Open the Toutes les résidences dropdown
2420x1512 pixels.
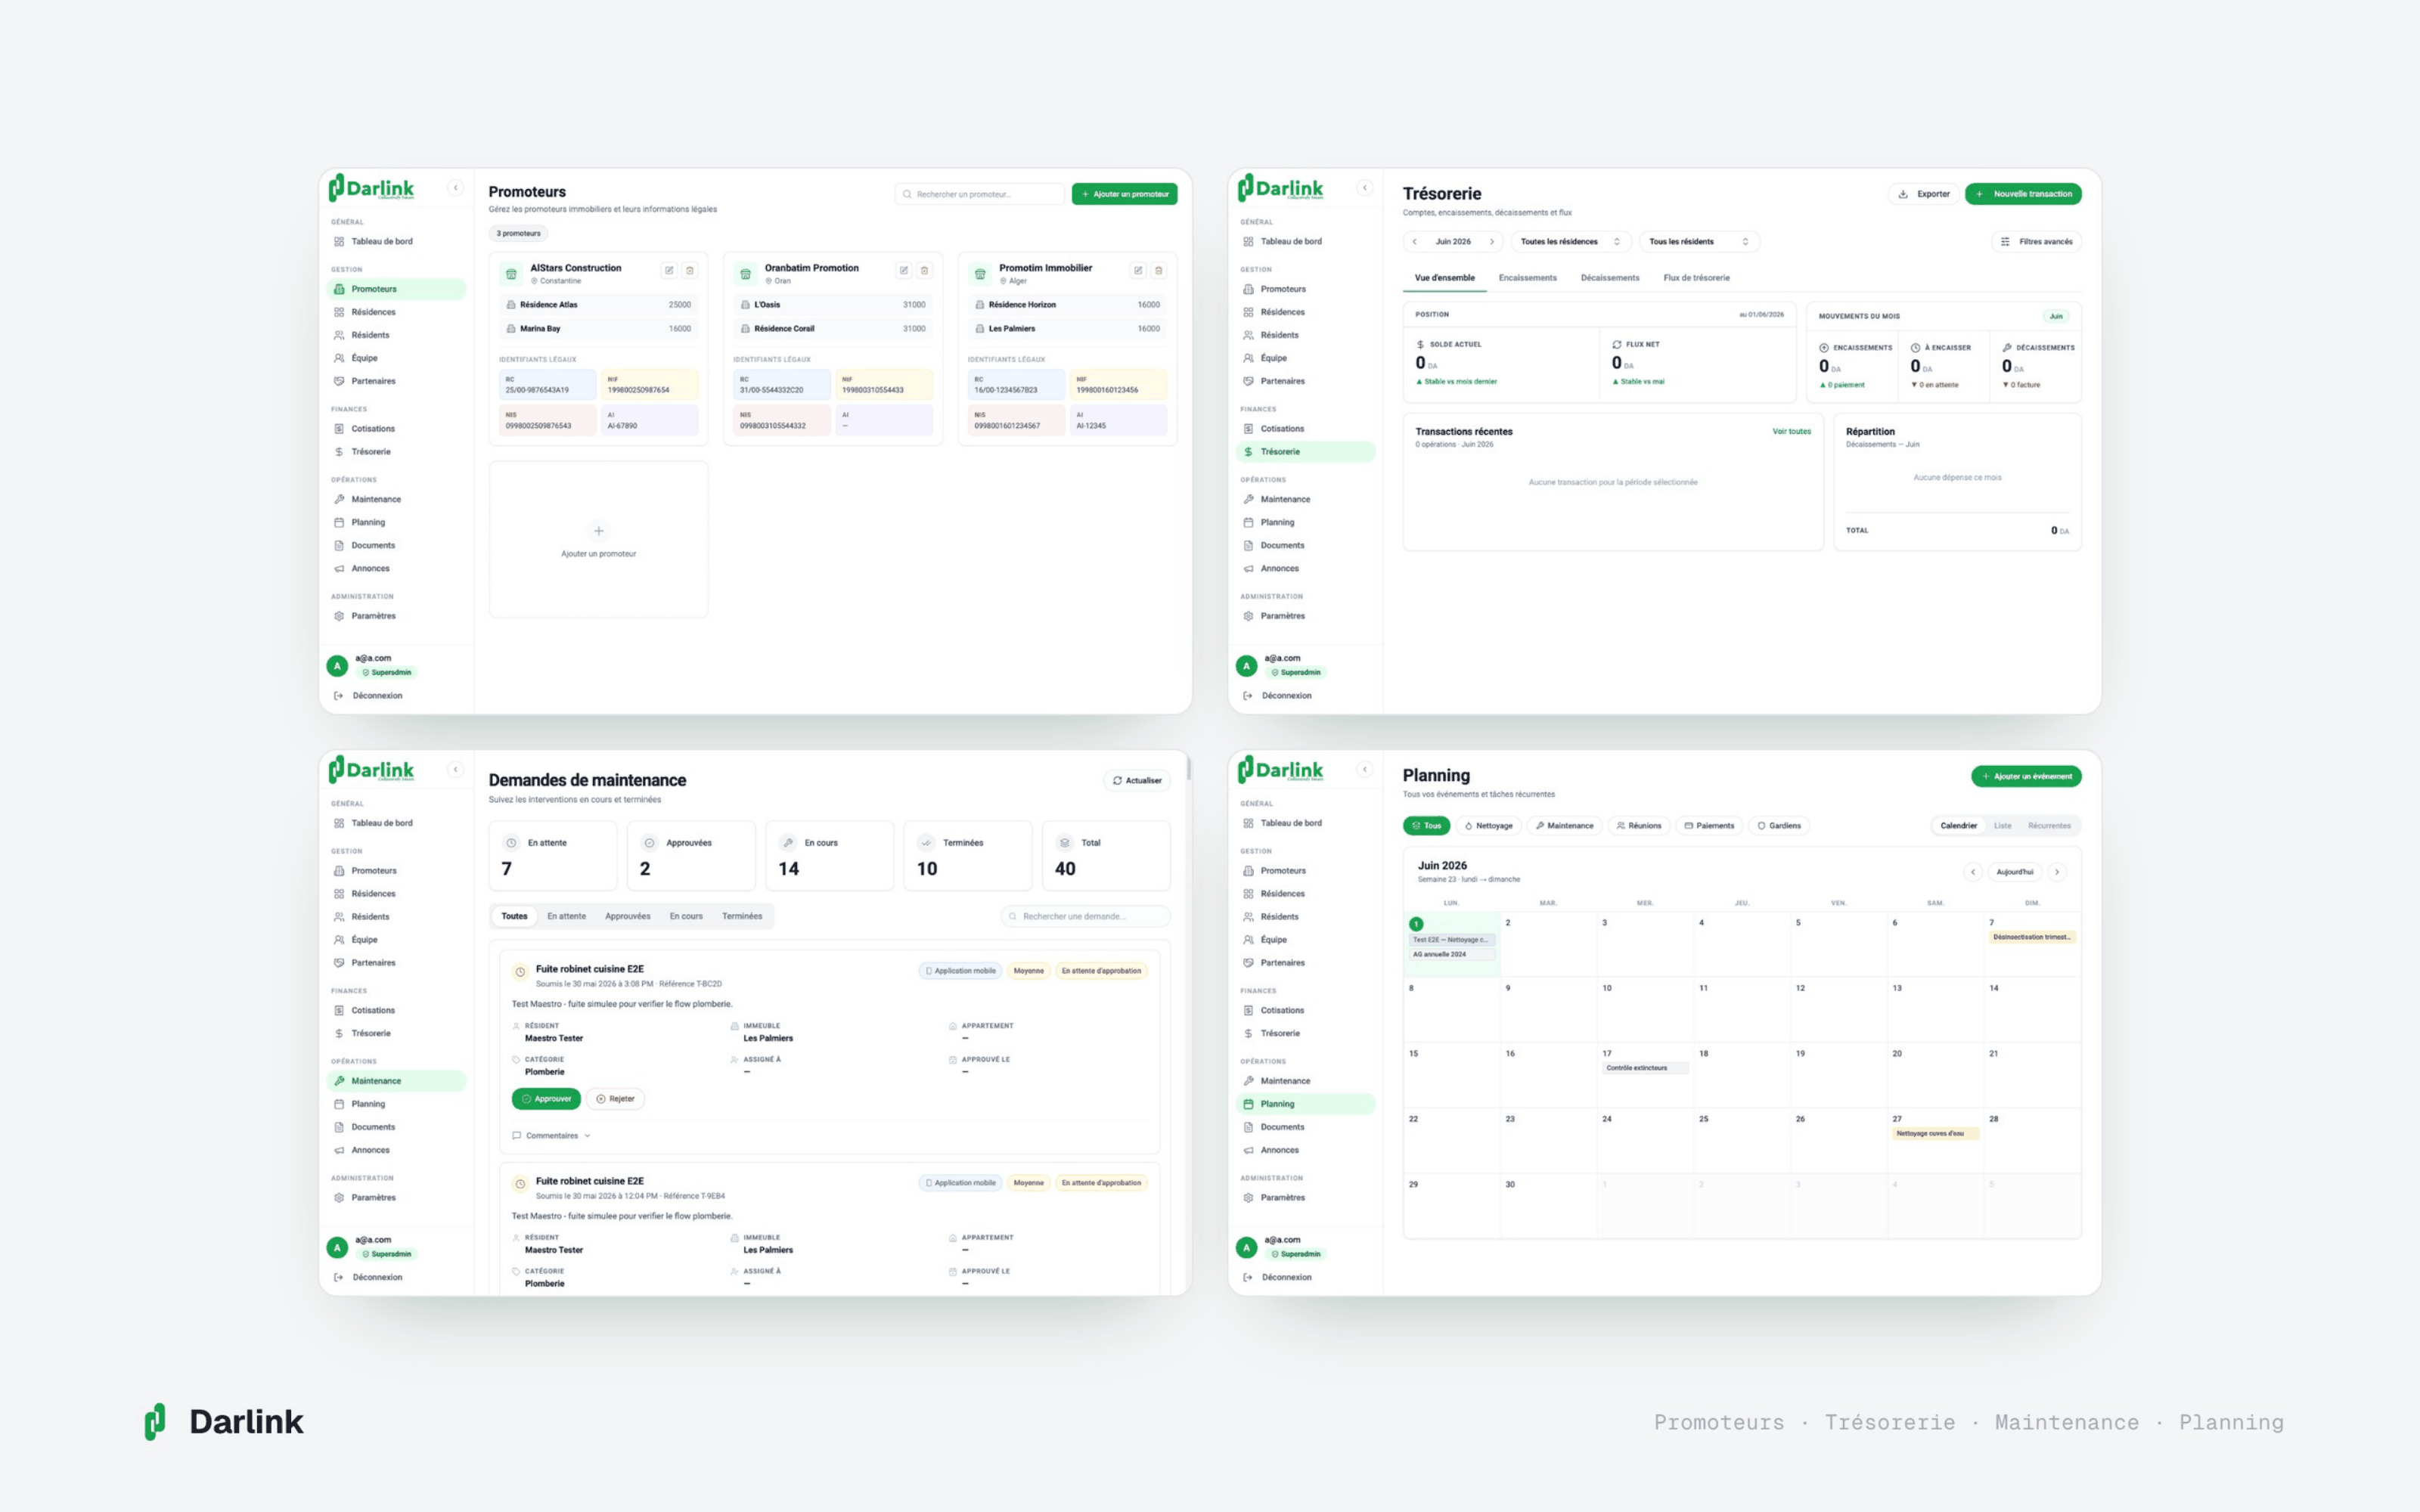tap(1570, 241)
